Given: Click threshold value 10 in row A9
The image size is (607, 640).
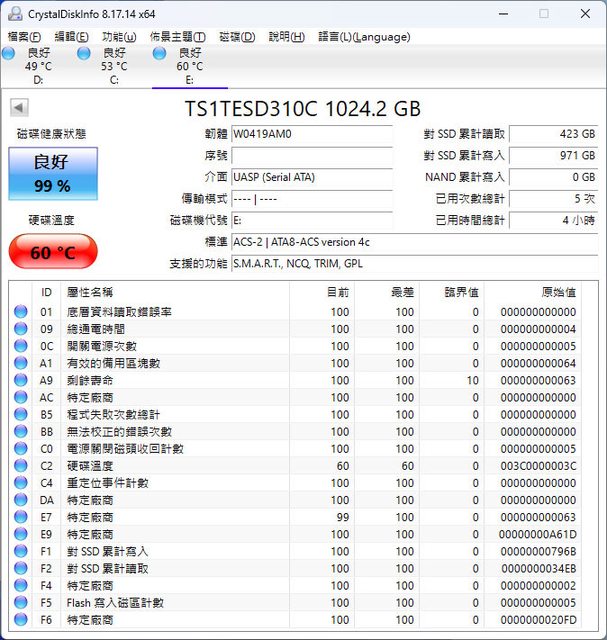Looking at the screenshot, I should coord(473,380).
